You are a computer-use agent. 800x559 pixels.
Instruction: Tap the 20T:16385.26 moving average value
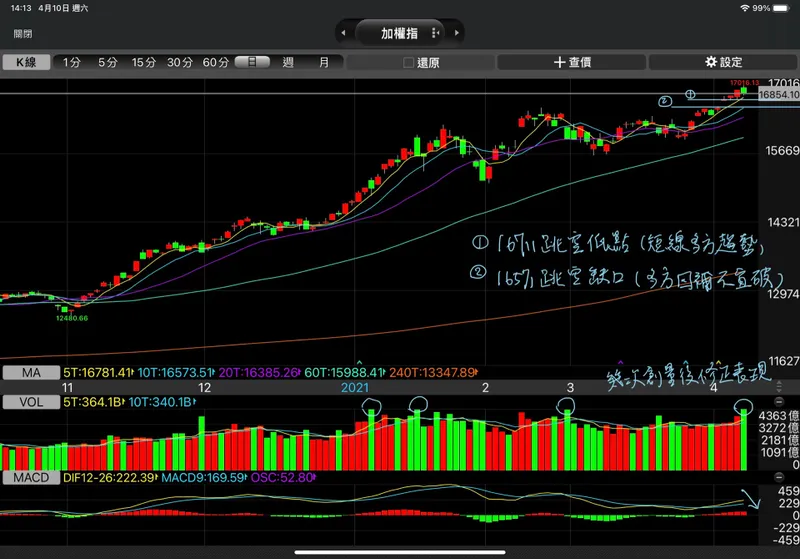tap(259, 373)
